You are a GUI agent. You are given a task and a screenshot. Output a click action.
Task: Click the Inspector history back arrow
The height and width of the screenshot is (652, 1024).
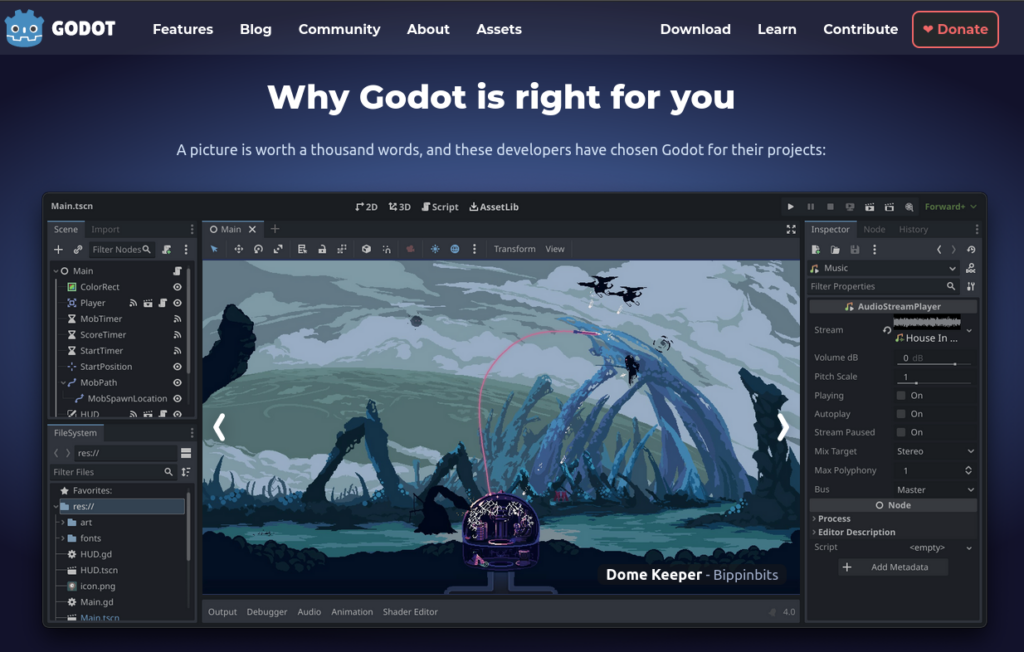pyautogui.click(x=939, y=250)
